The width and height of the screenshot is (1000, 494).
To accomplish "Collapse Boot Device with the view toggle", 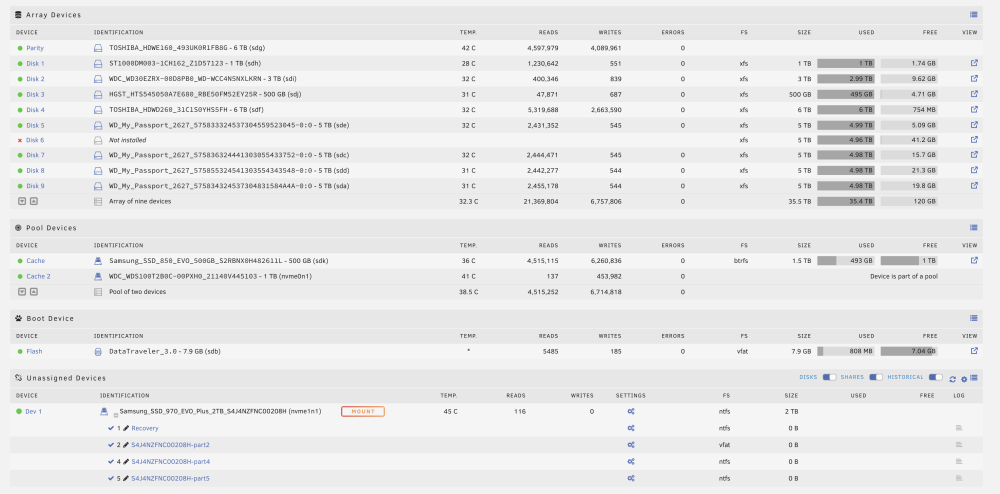I will 974,318.
